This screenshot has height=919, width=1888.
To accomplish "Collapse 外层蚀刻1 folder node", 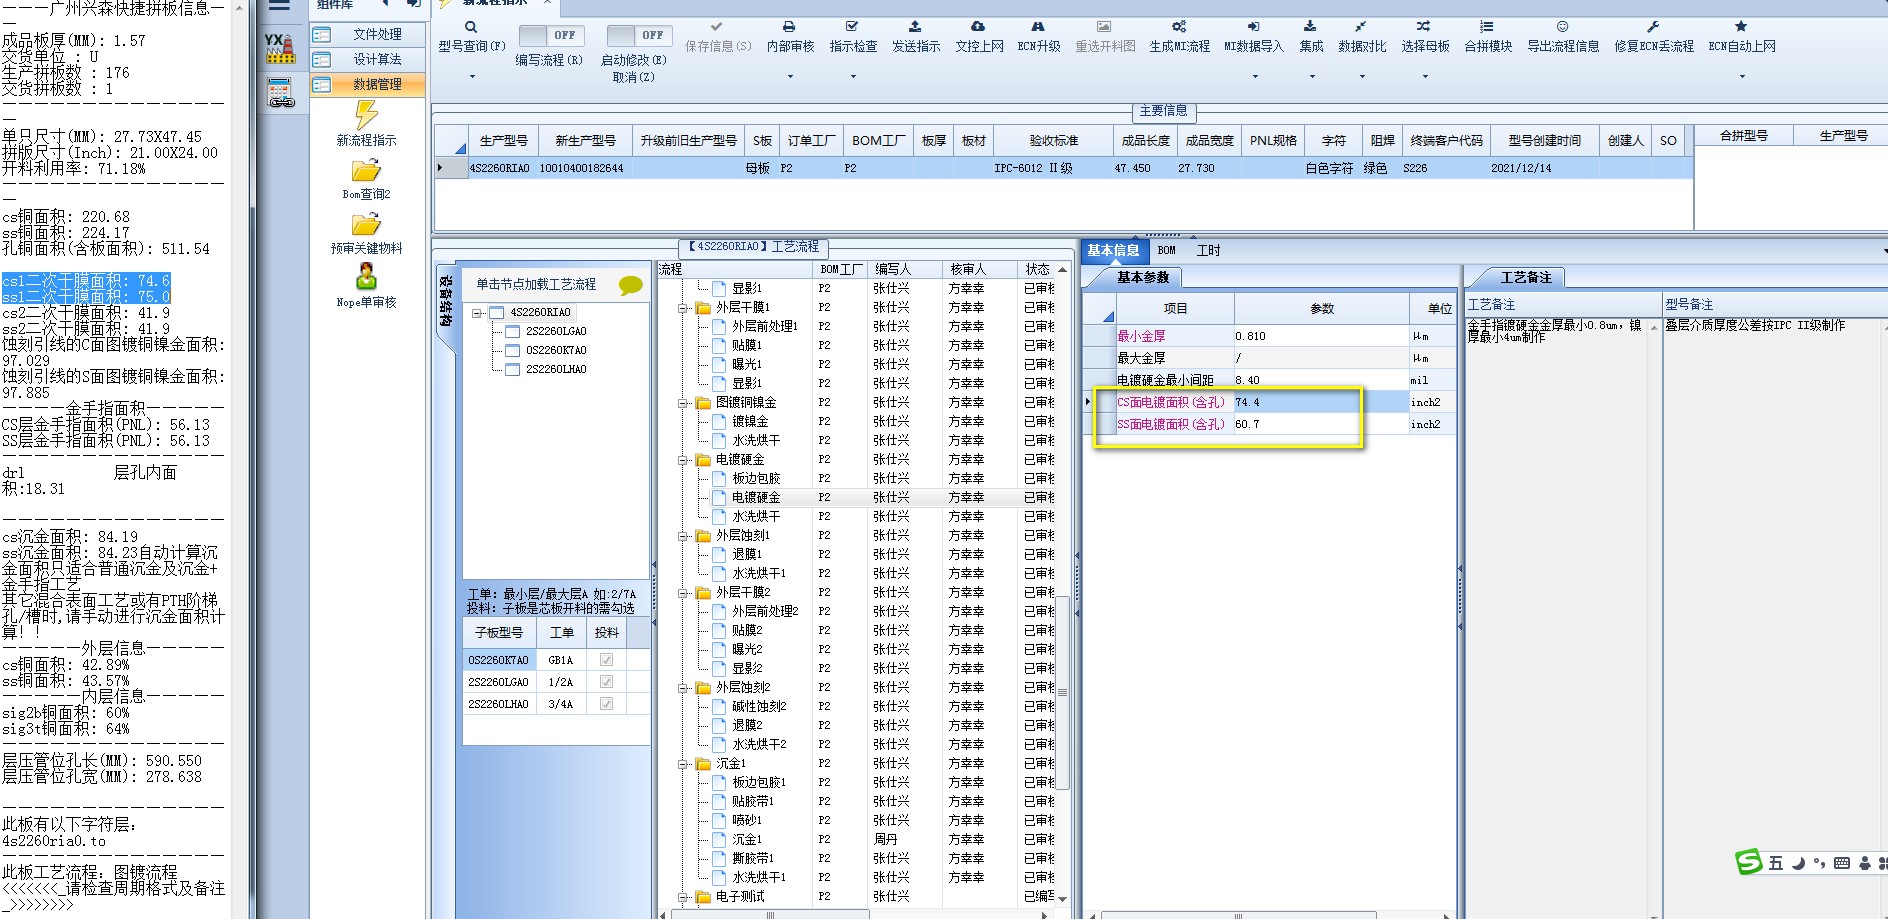I will (683, 536).
